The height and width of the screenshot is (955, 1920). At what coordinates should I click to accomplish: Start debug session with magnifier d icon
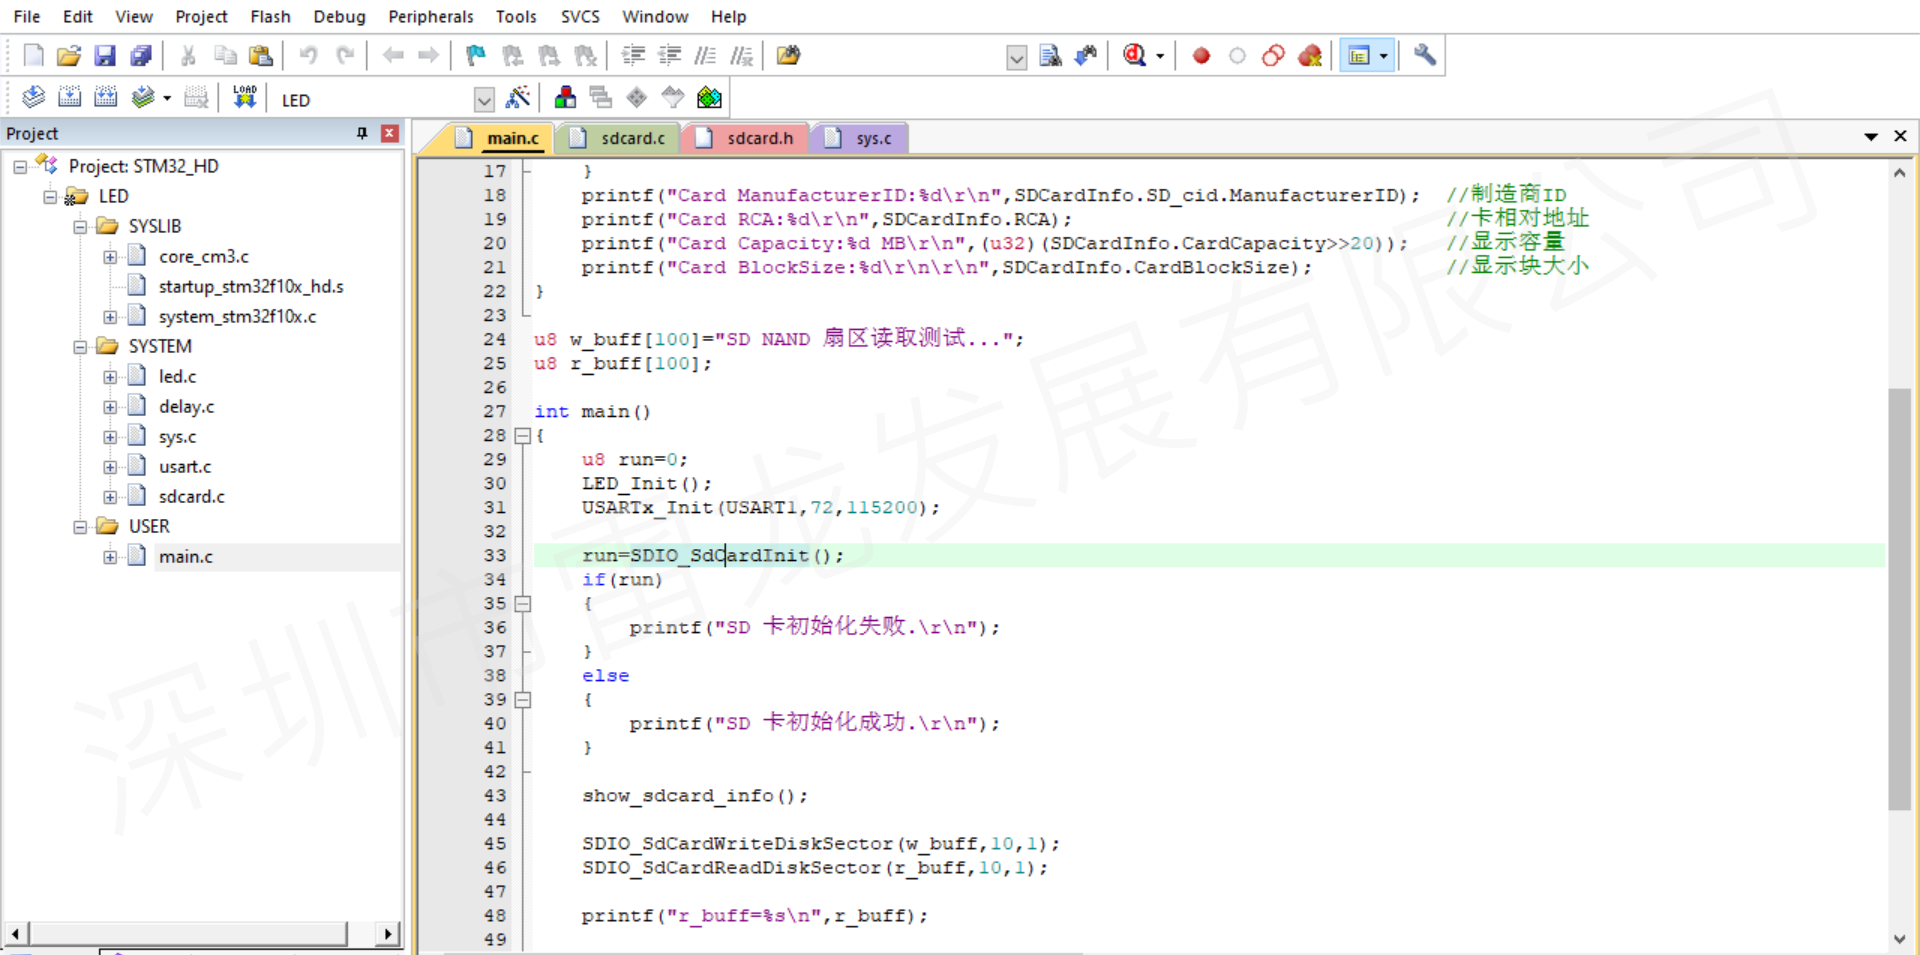point(1134,56)
